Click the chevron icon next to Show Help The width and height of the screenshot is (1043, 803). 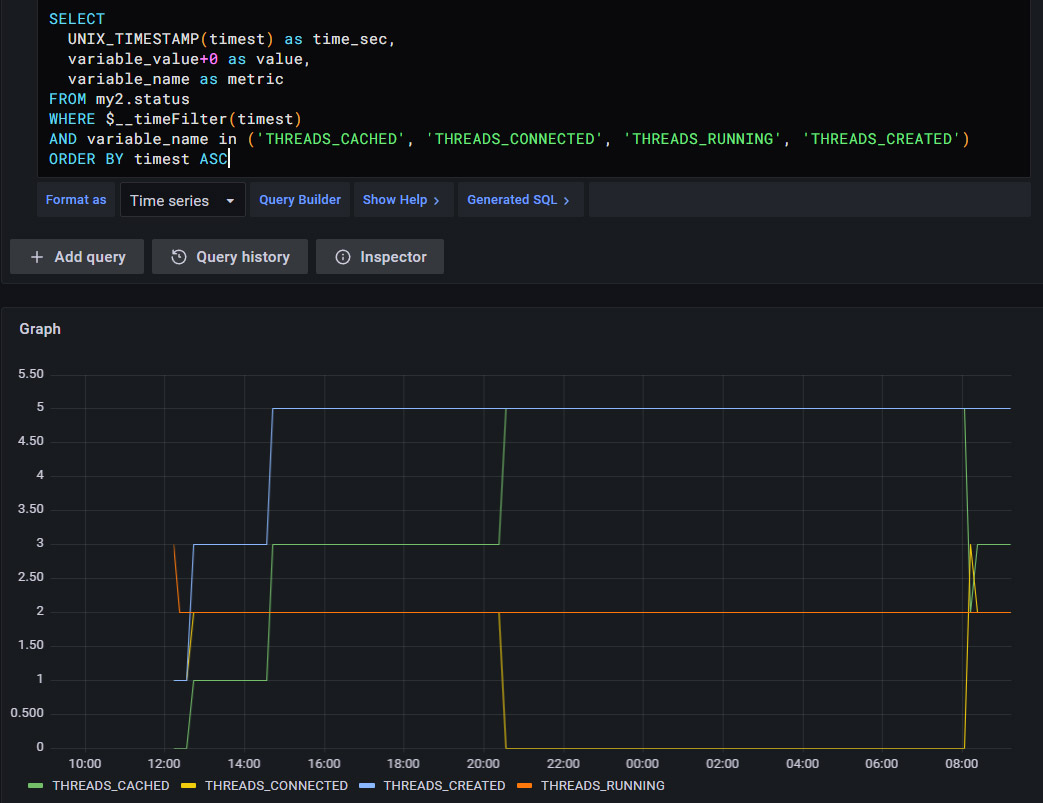[x=436, y=200]
